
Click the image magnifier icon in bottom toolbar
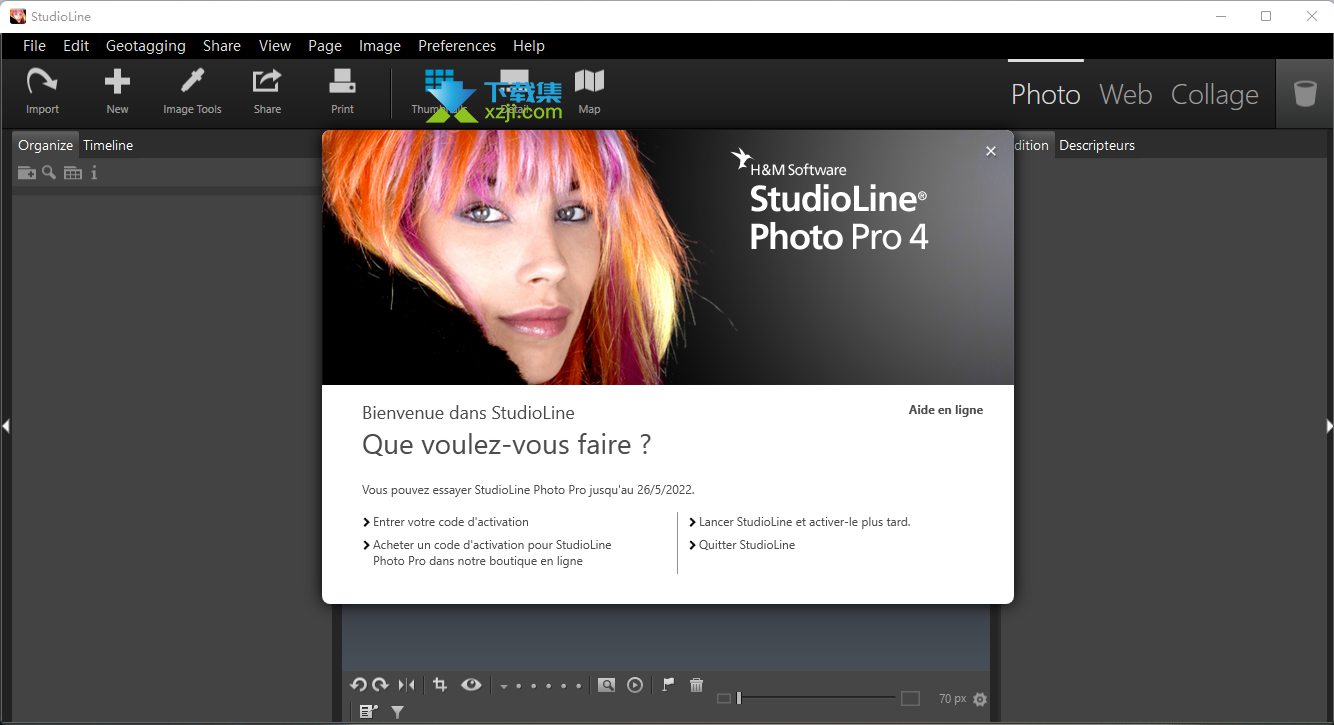606,685
